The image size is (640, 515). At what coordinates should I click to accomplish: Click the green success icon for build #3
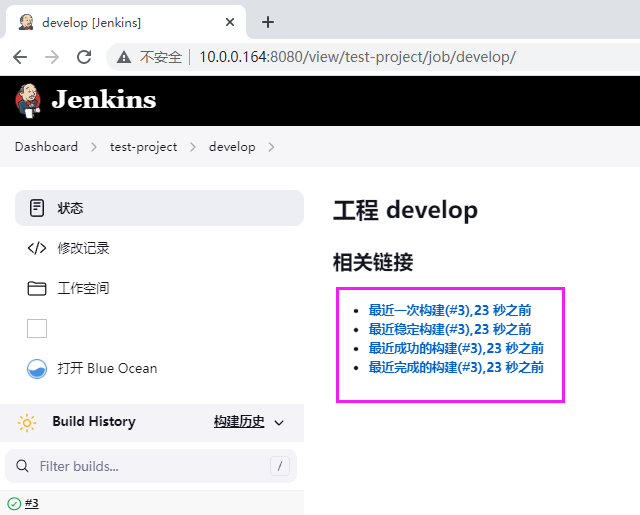pyautogui.click(x=14, y=504)
